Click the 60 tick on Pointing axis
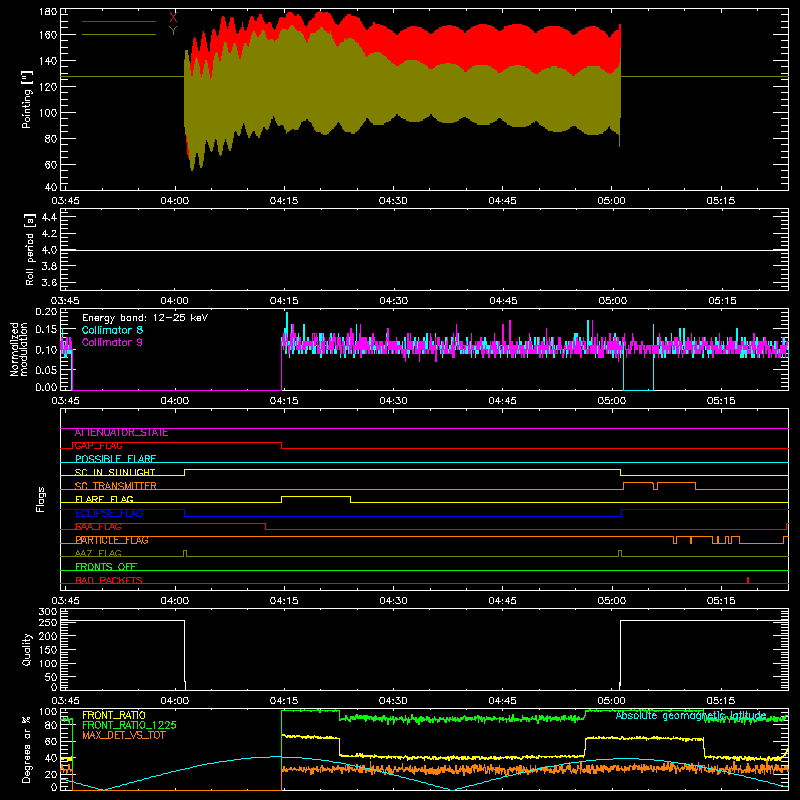The height and width of the screenshot is (800, 800). point(51,165)
